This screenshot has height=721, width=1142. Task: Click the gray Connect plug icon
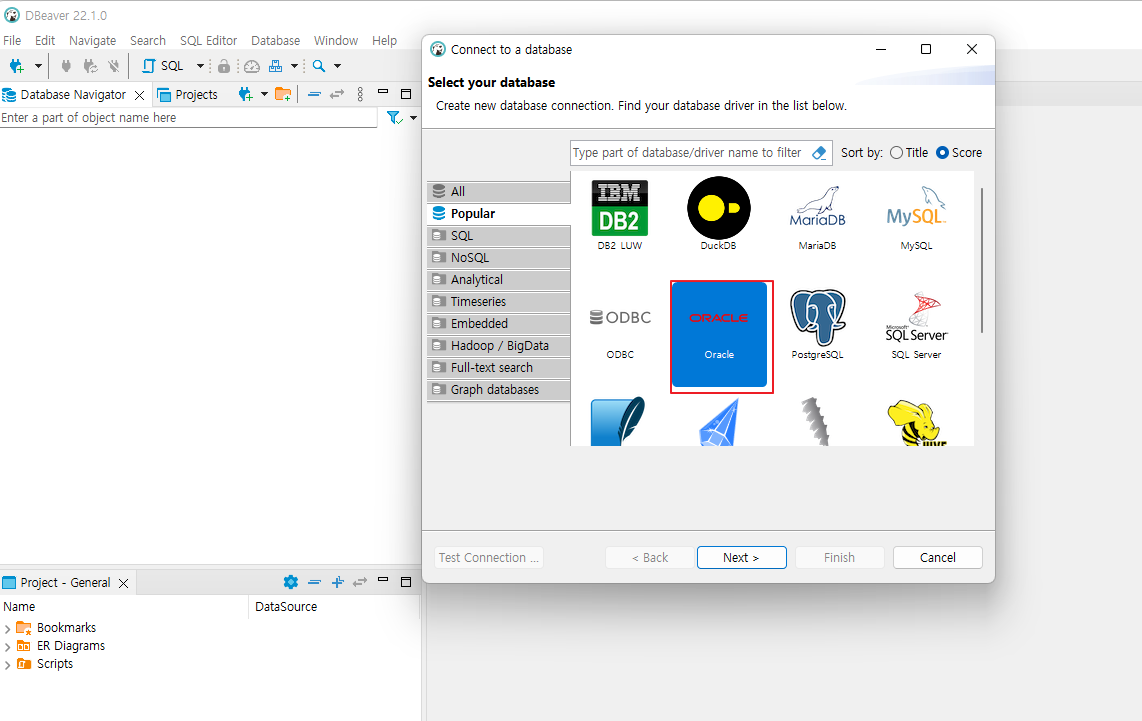(x=66, y=66)
